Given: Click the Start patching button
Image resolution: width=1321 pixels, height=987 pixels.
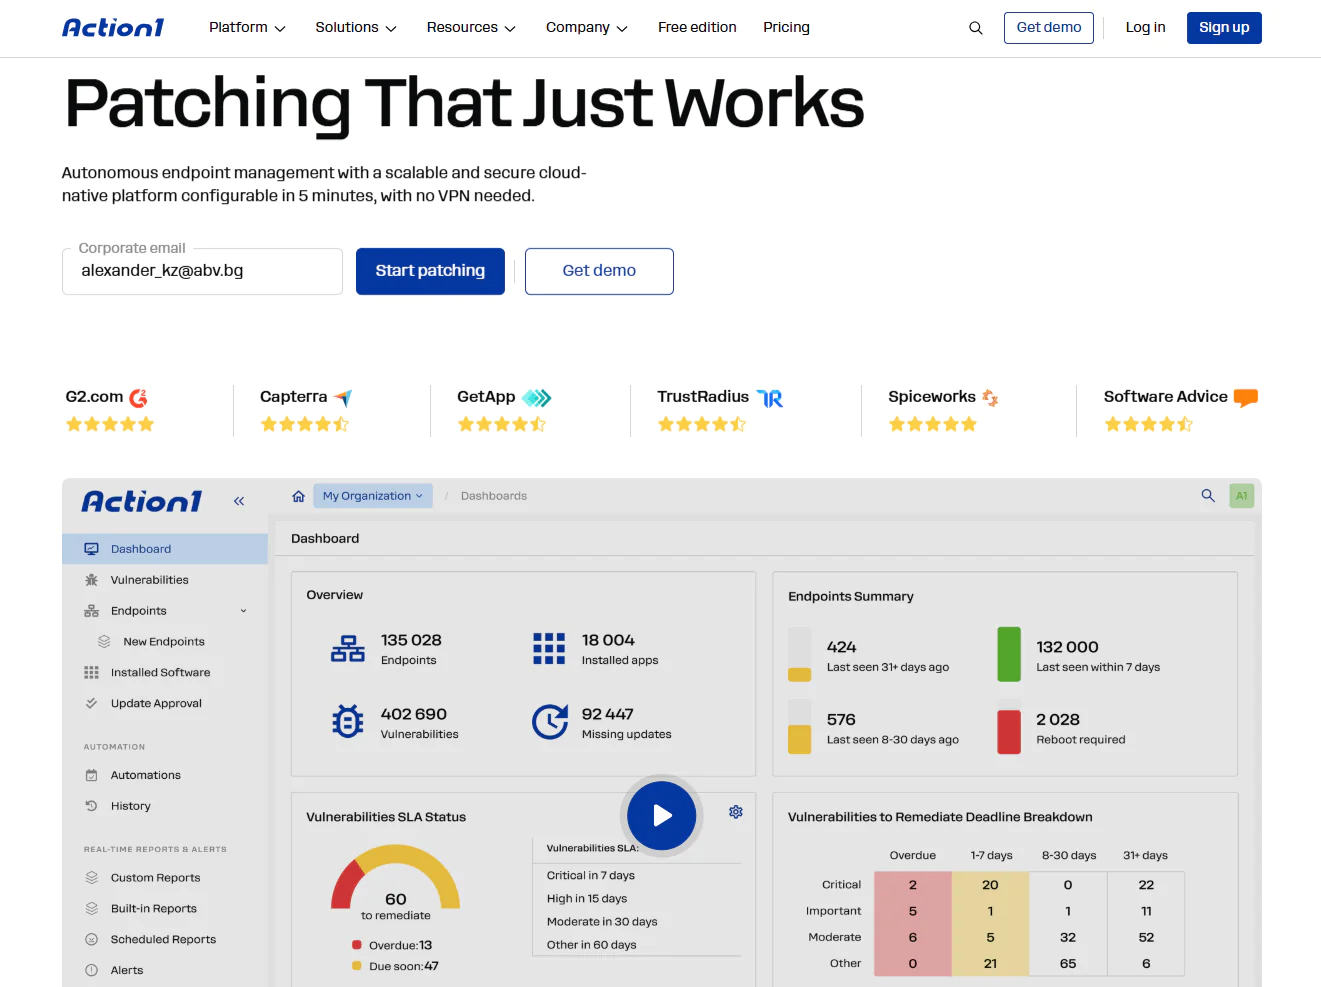Looking at the screenshot, I should 430,271.
